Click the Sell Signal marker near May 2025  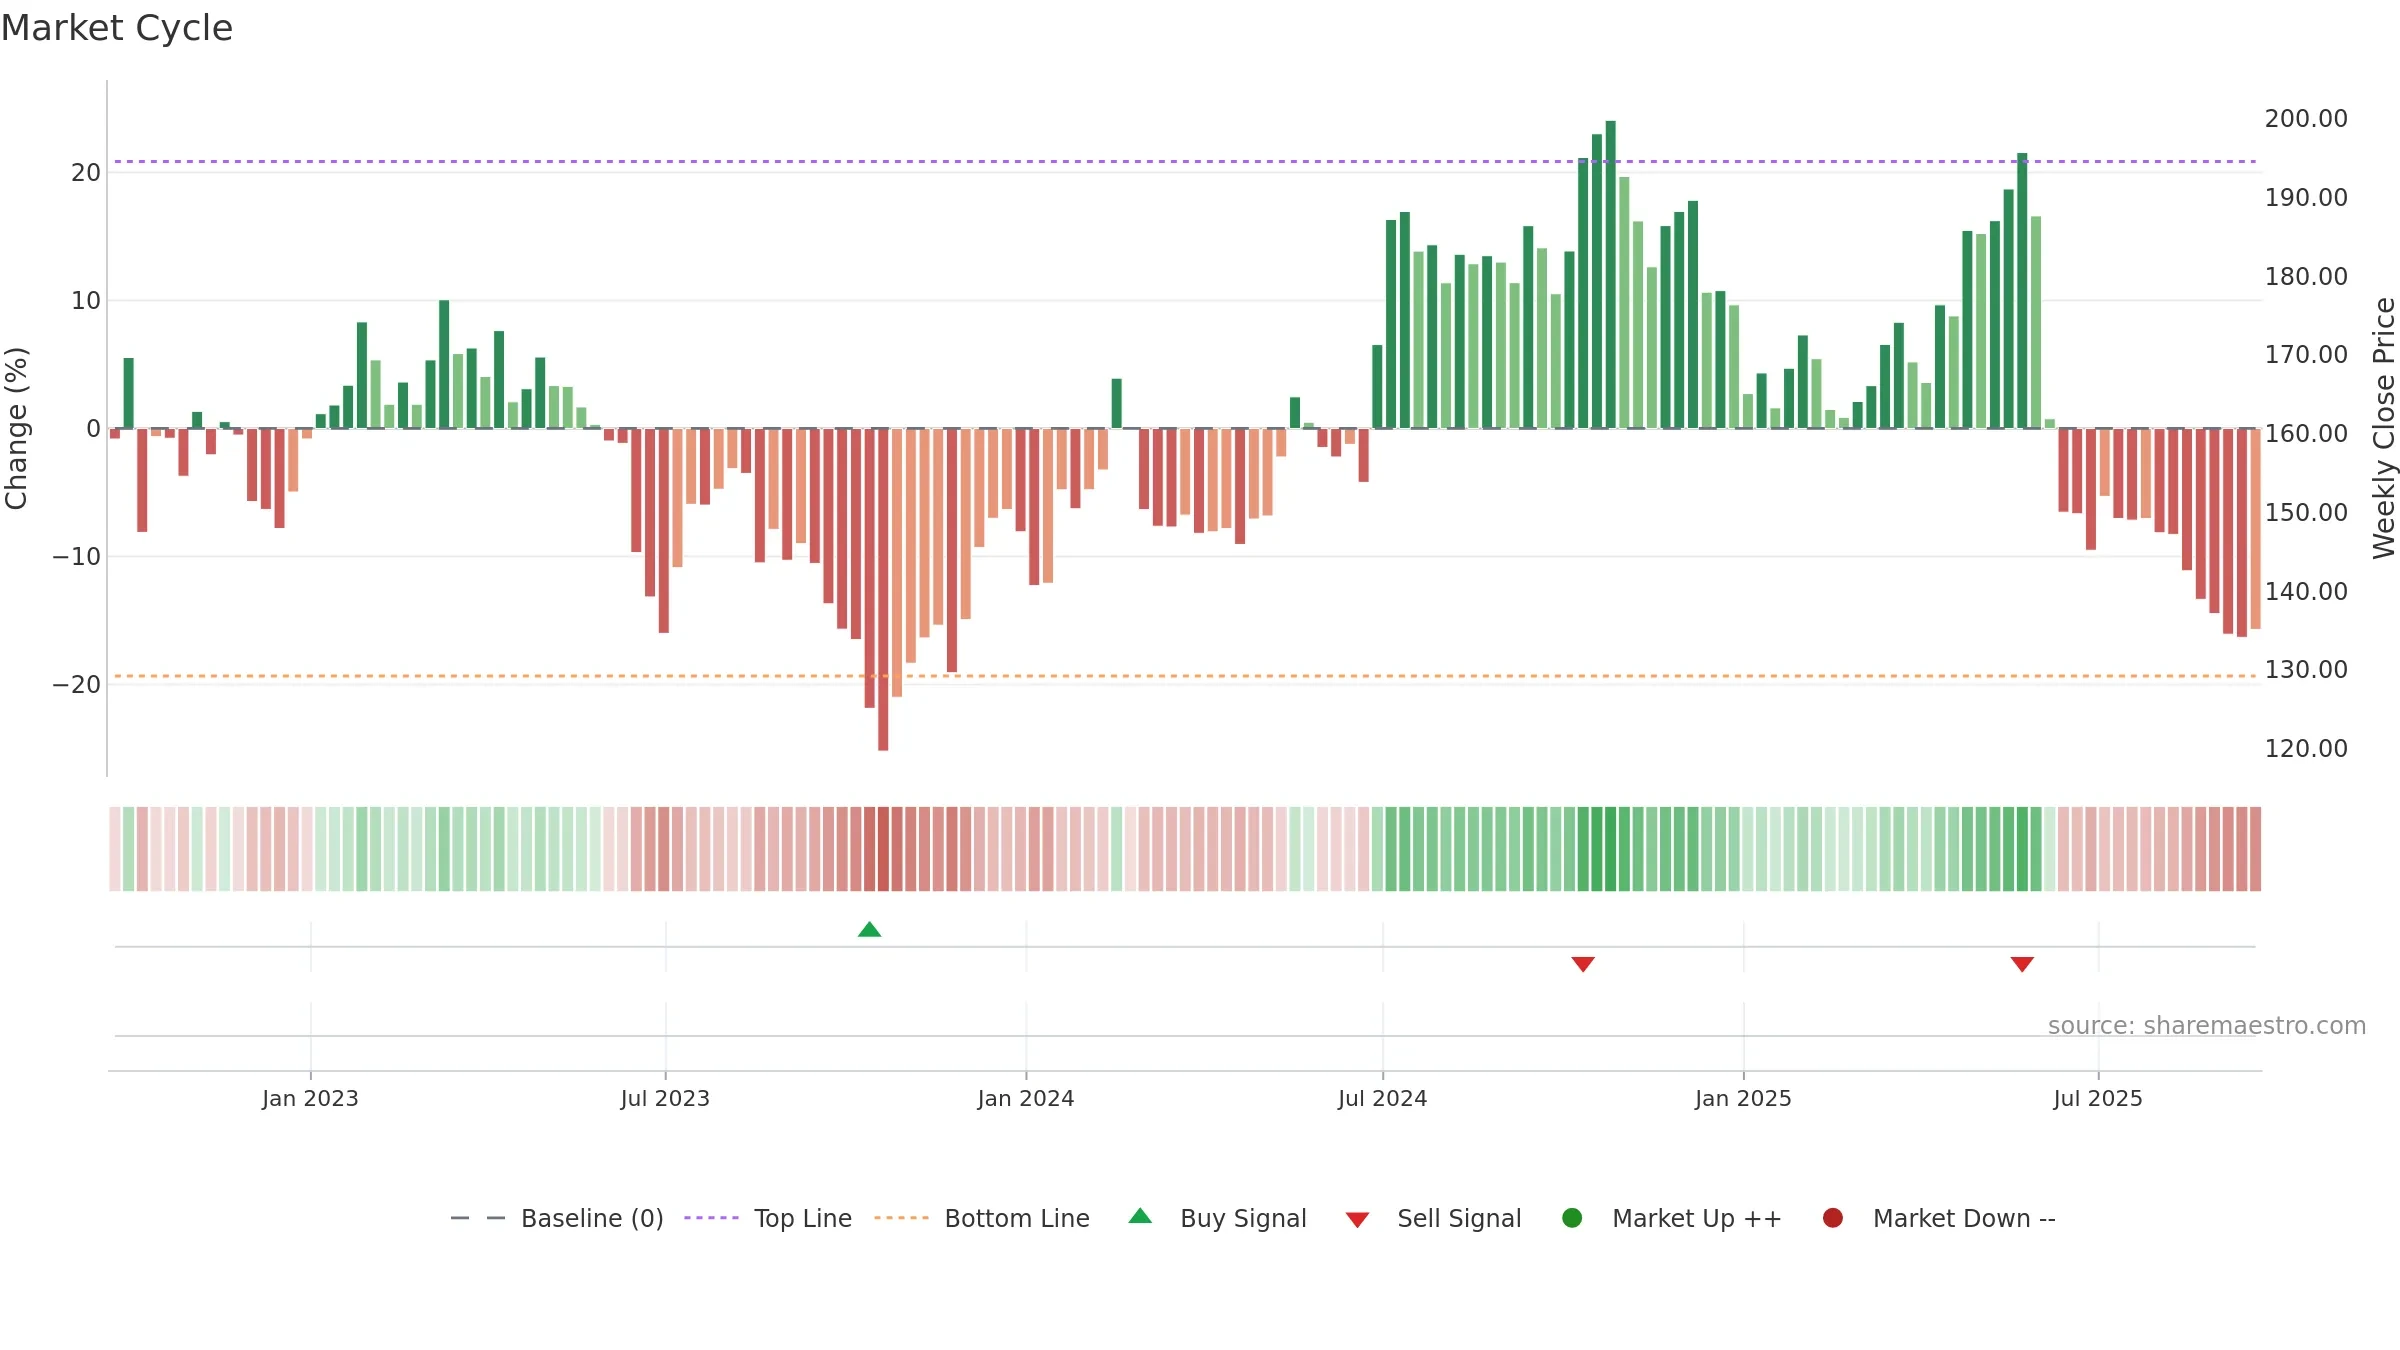coord(2022,964)
